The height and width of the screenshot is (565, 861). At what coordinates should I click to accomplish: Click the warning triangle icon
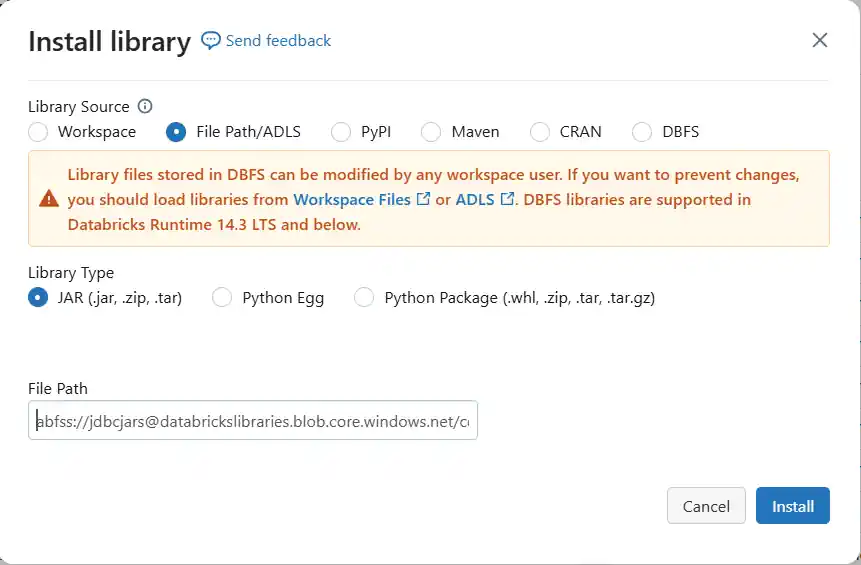click(48, 198)
